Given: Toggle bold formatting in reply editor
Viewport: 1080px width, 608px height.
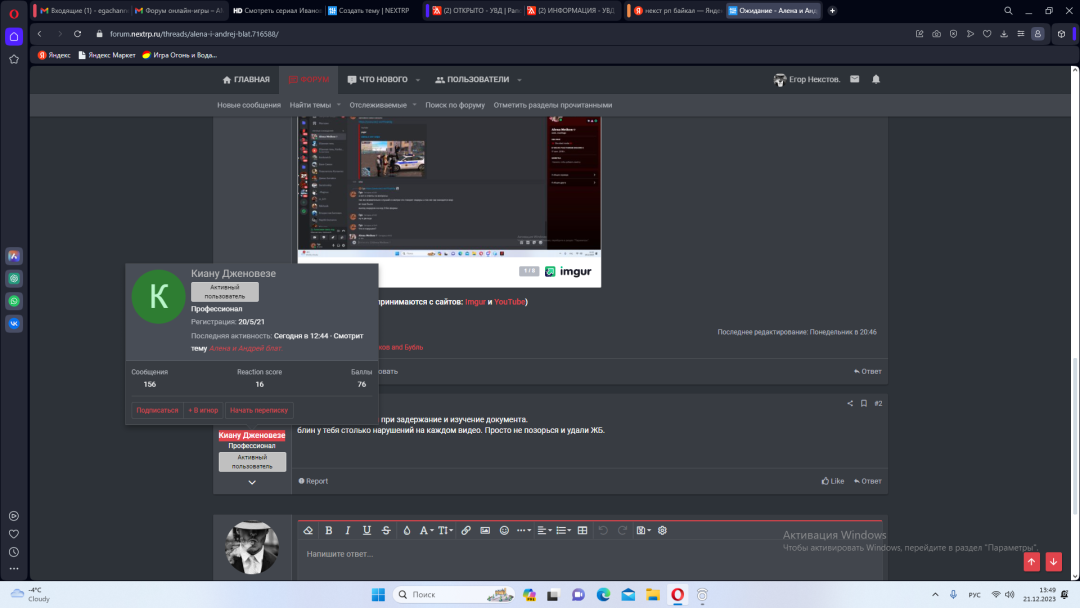Looking at the screenshot, I should (328, 530).
